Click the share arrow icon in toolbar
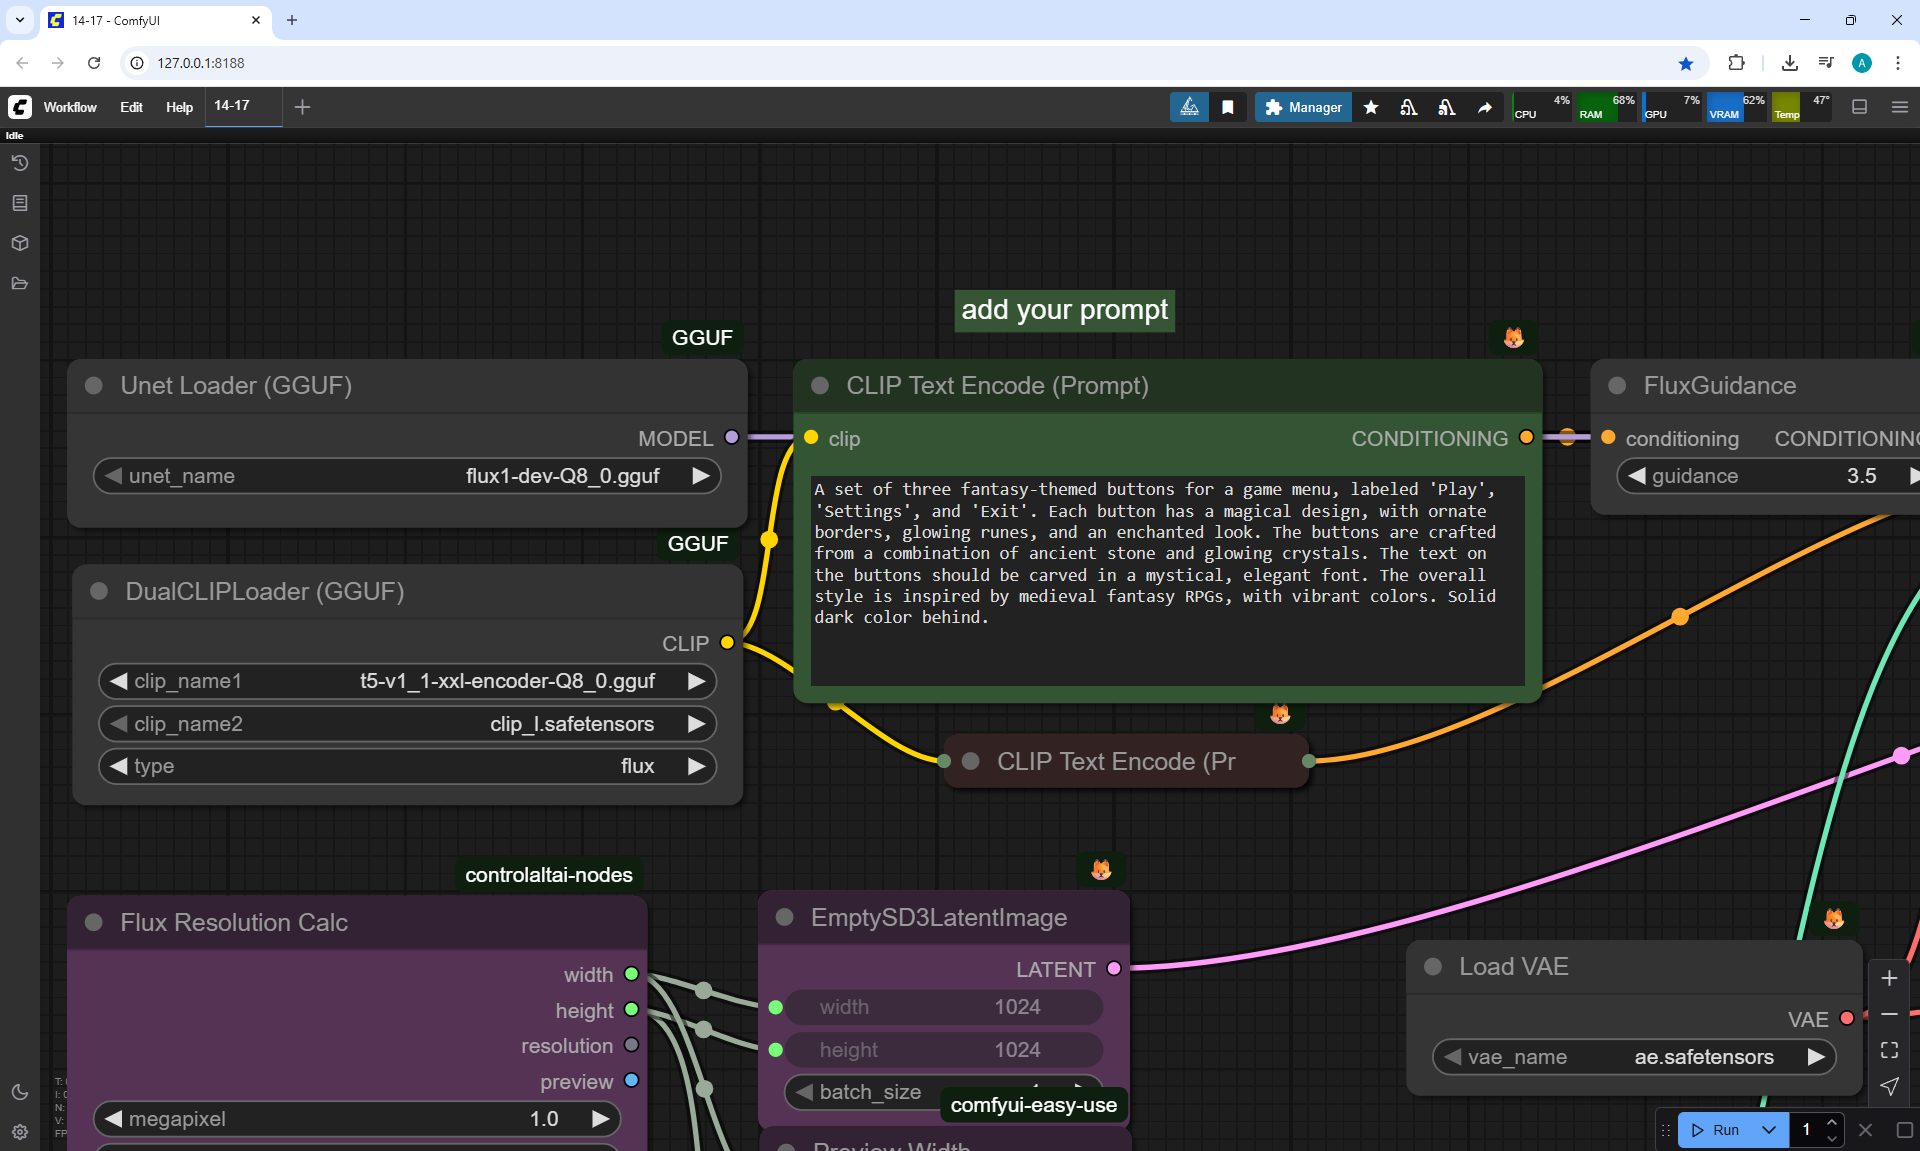The width and height of the screenshot is (1920, 1151). [1485, 107]
